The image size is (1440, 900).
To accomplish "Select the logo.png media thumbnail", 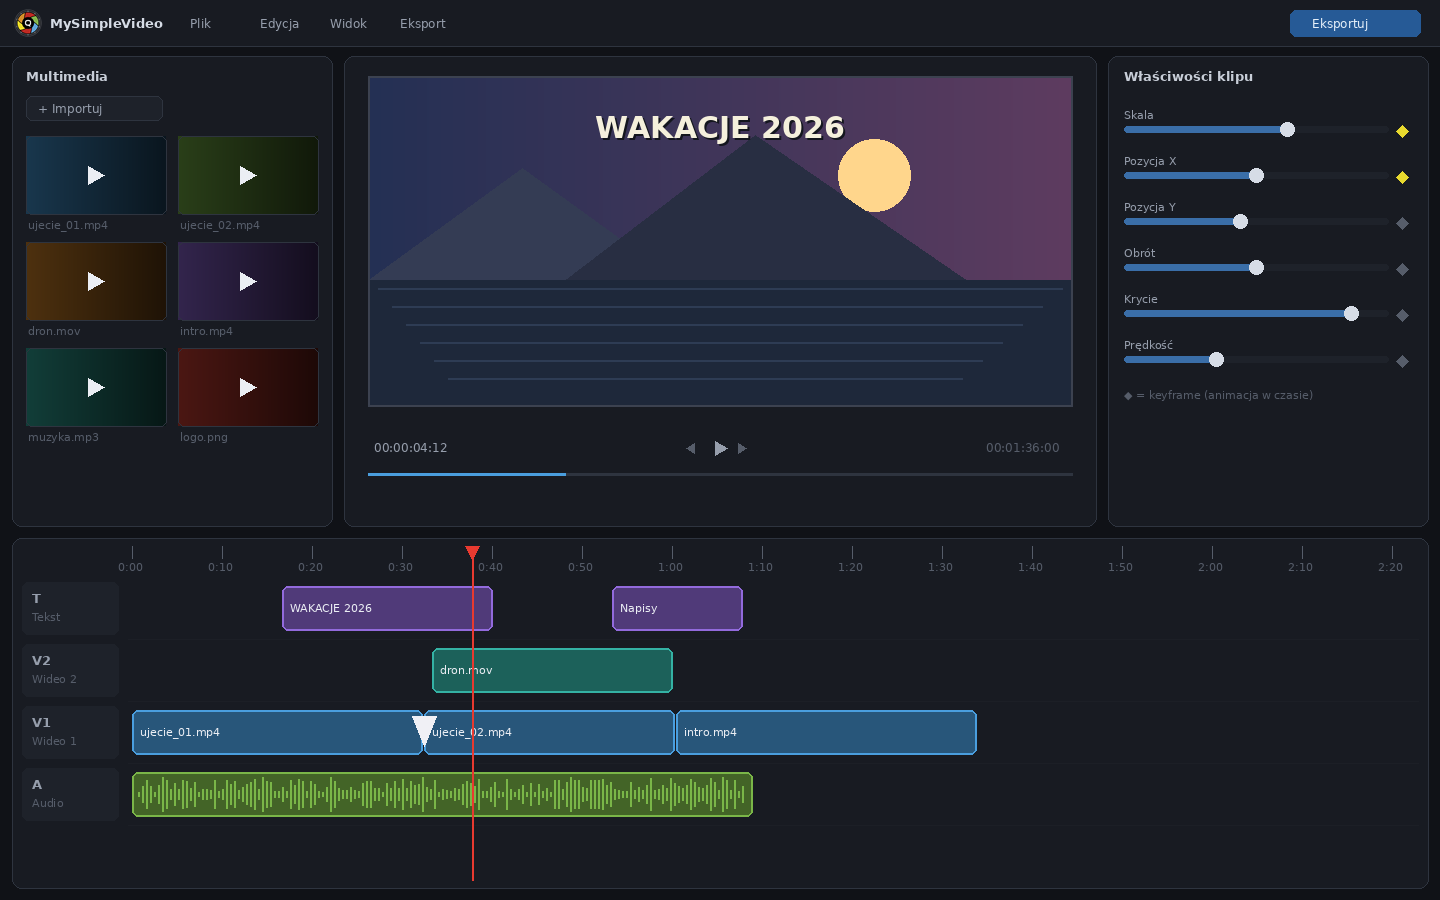I will (248, 387).
